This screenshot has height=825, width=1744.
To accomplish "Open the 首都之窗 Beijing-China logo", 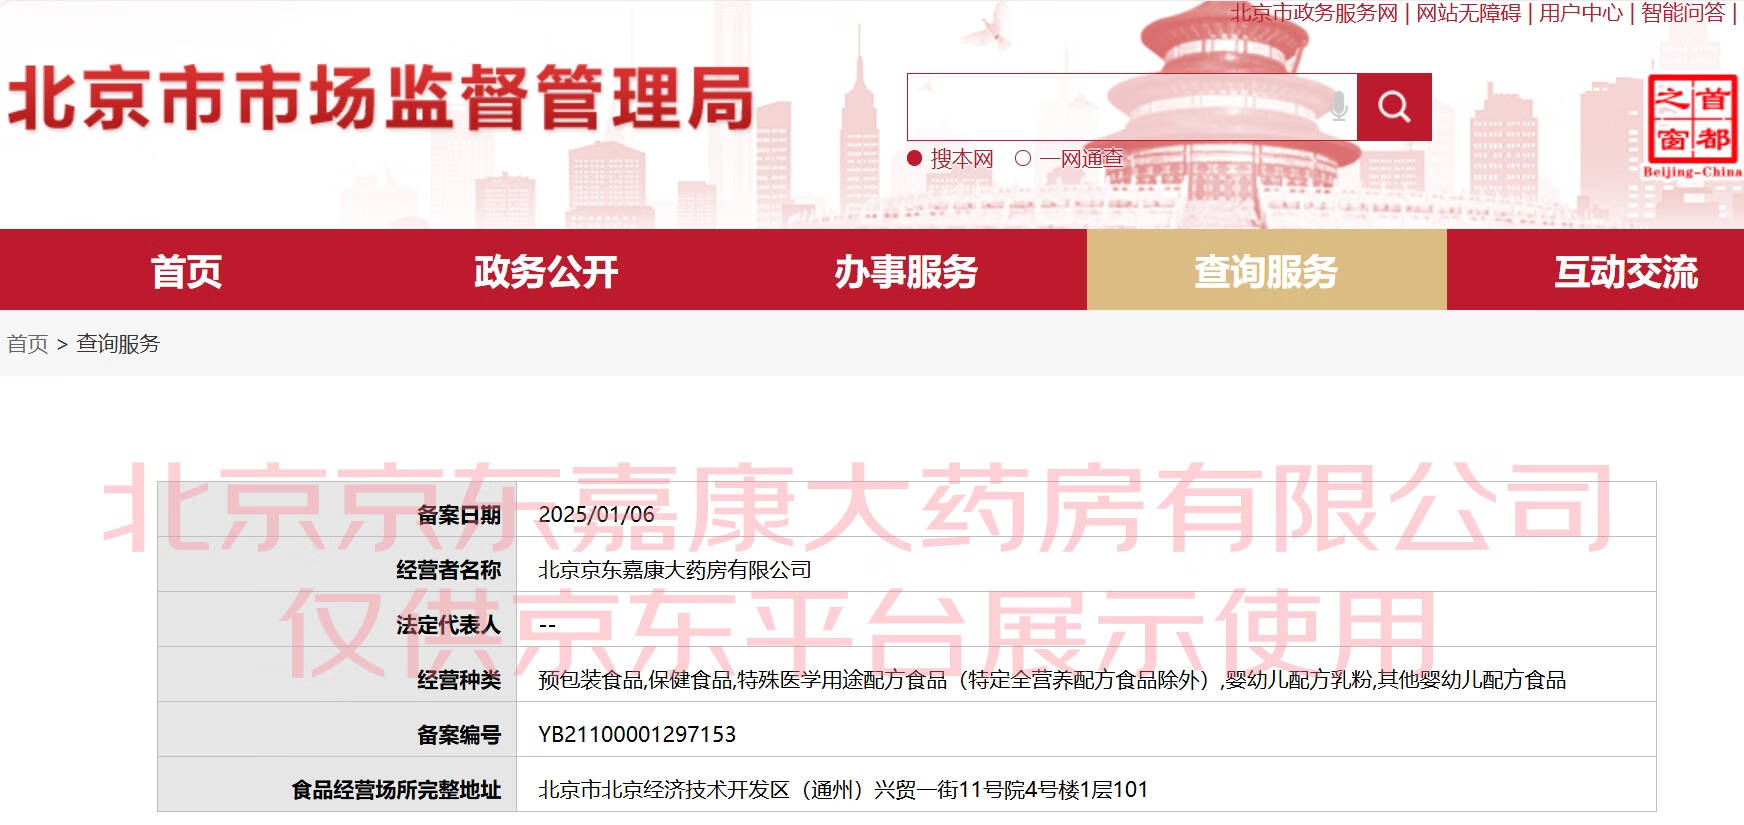I will (x=1692, y=126).
